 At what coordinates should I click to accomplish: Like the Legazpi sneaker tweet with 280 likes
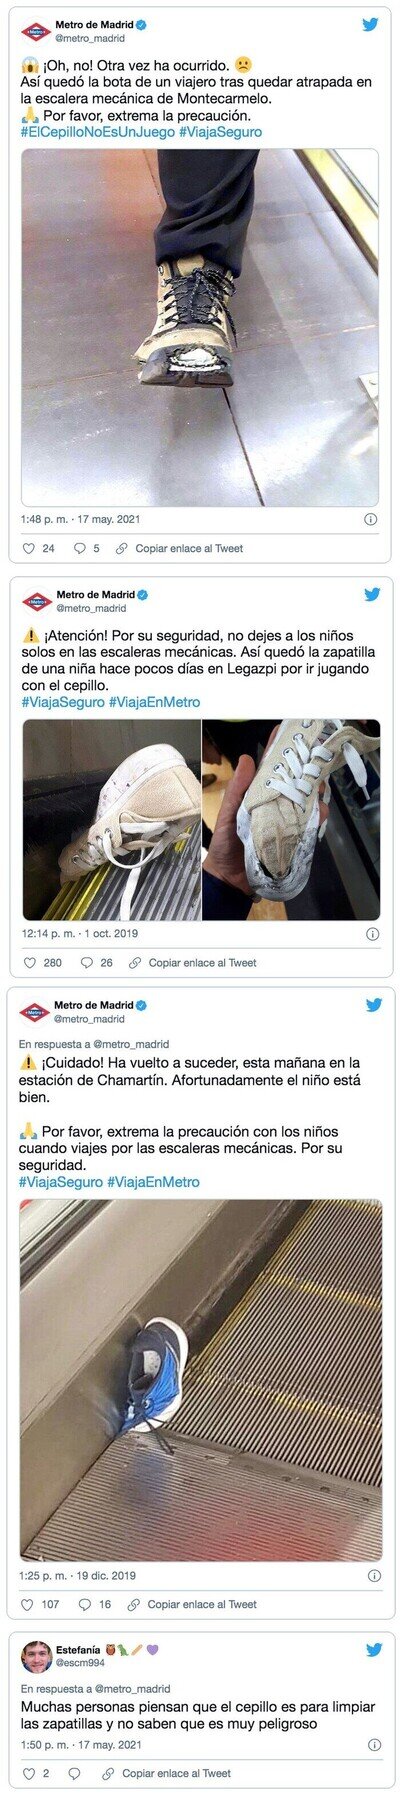click(x=29, y=963)
